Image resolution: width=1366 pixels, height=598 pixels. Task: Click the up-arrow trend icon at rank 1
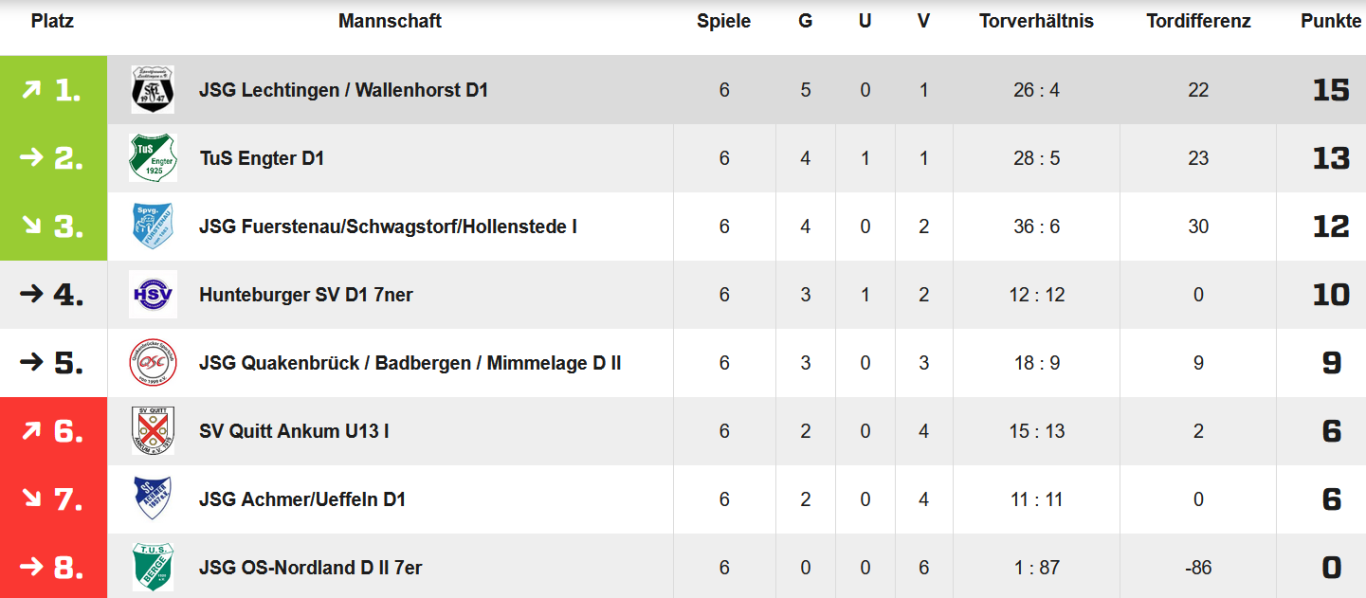pos(32,90)
